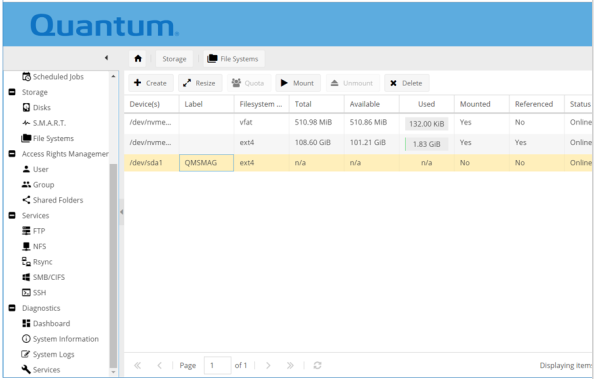
Task: Go to previous page arrow
Action: point(159,365)
